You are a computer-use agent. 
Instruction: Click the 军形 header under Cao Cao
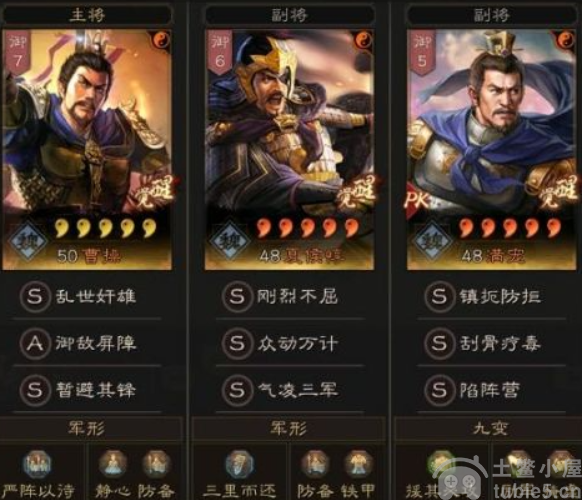tap(87, 429)
